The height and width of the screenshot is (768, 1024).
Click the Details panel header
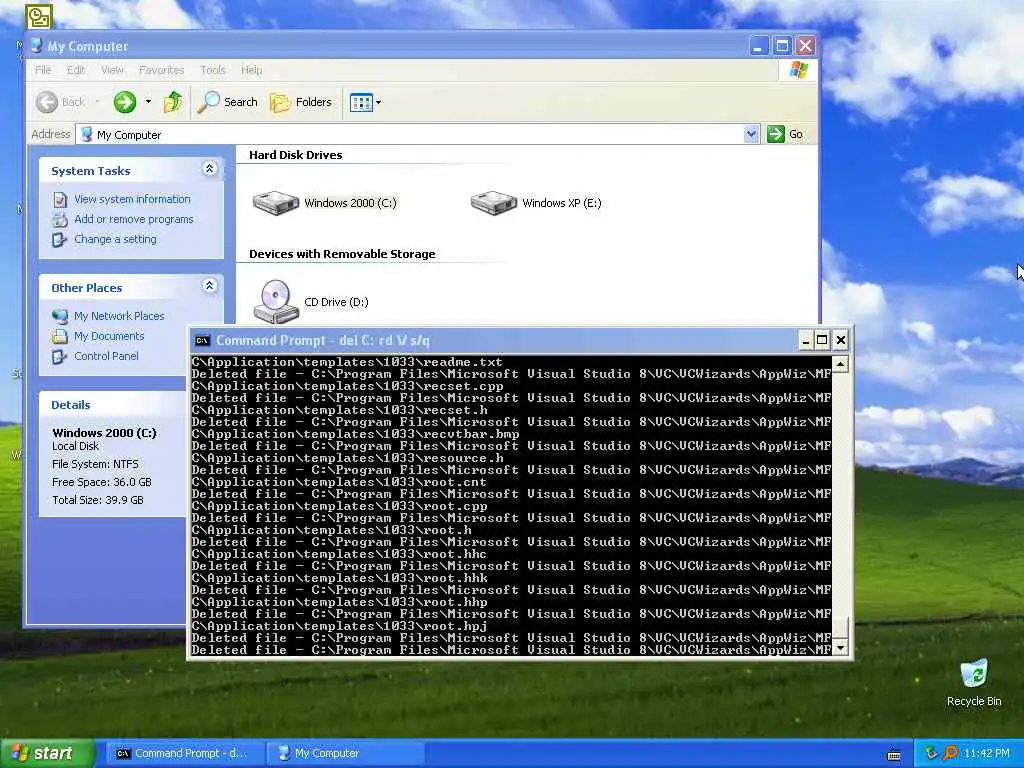[x=113, y=404]
